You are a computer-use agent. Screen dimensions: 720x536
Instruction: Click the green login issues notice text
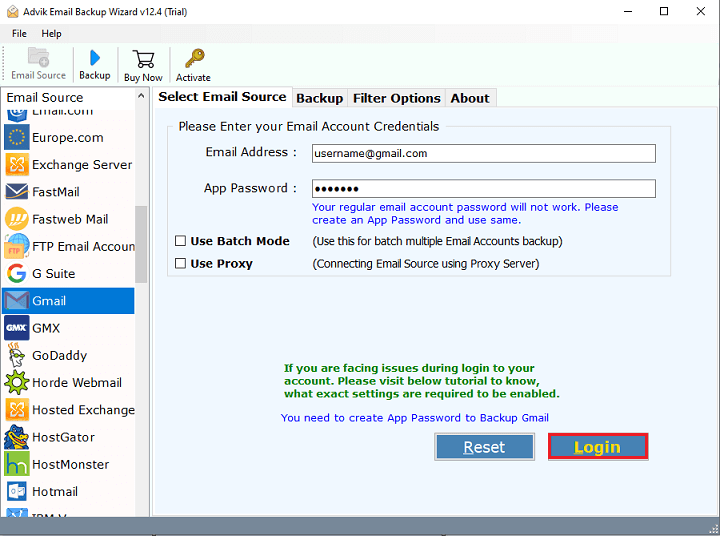click(422, 381)
